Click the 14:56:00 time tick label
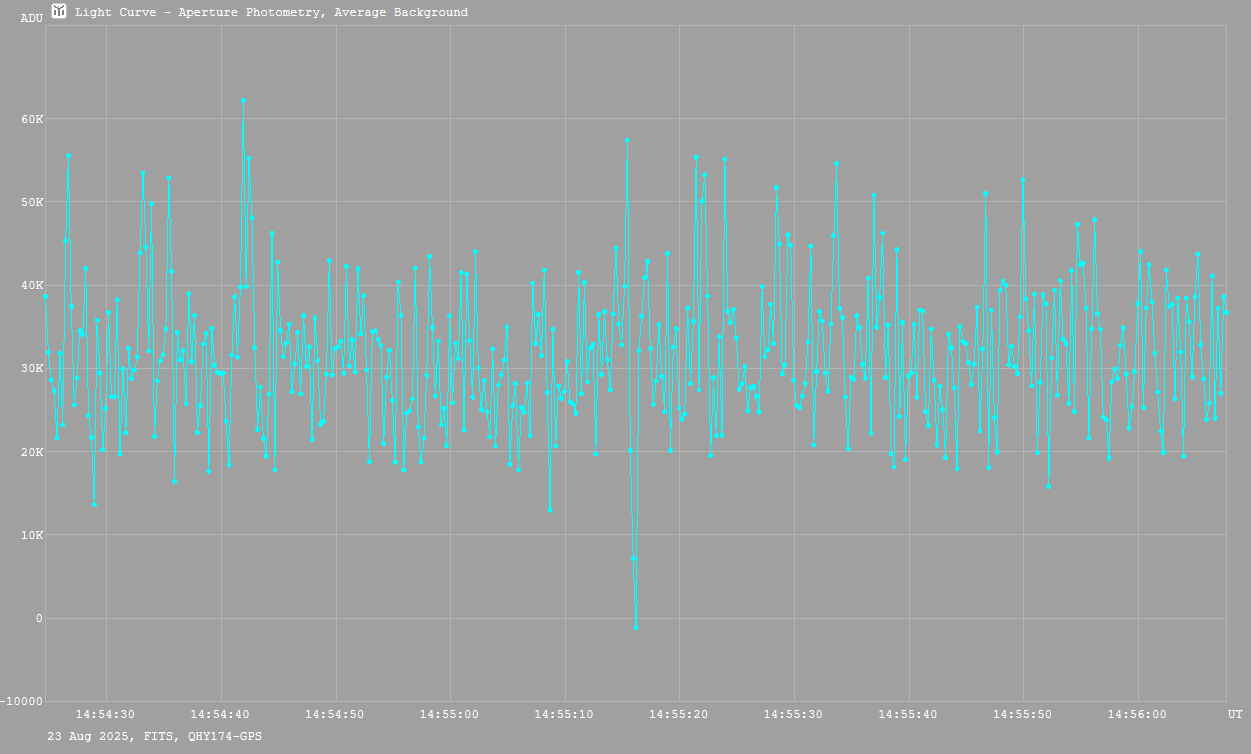 coord(1137,714)
